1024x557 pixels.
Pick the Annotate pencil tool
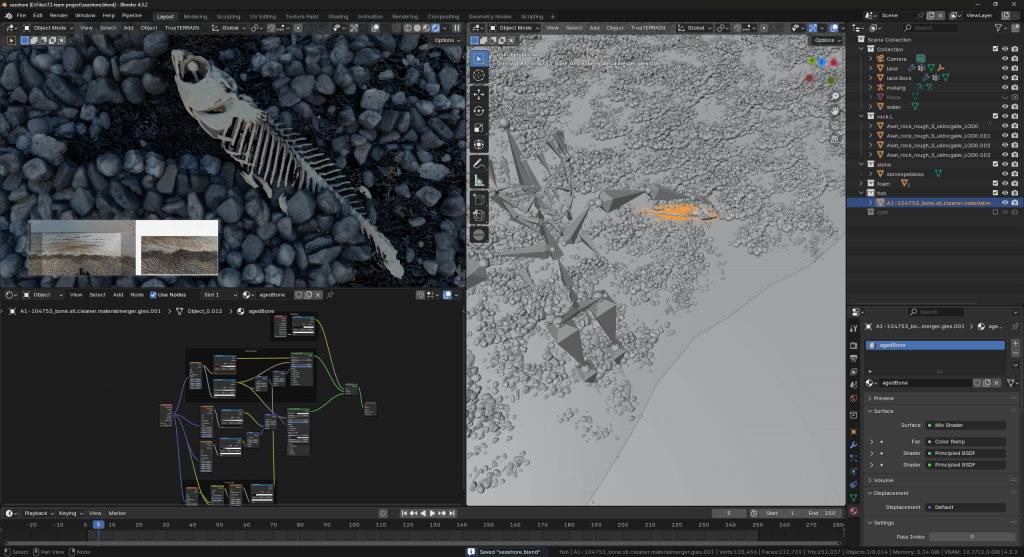click(x=478, y=163)
